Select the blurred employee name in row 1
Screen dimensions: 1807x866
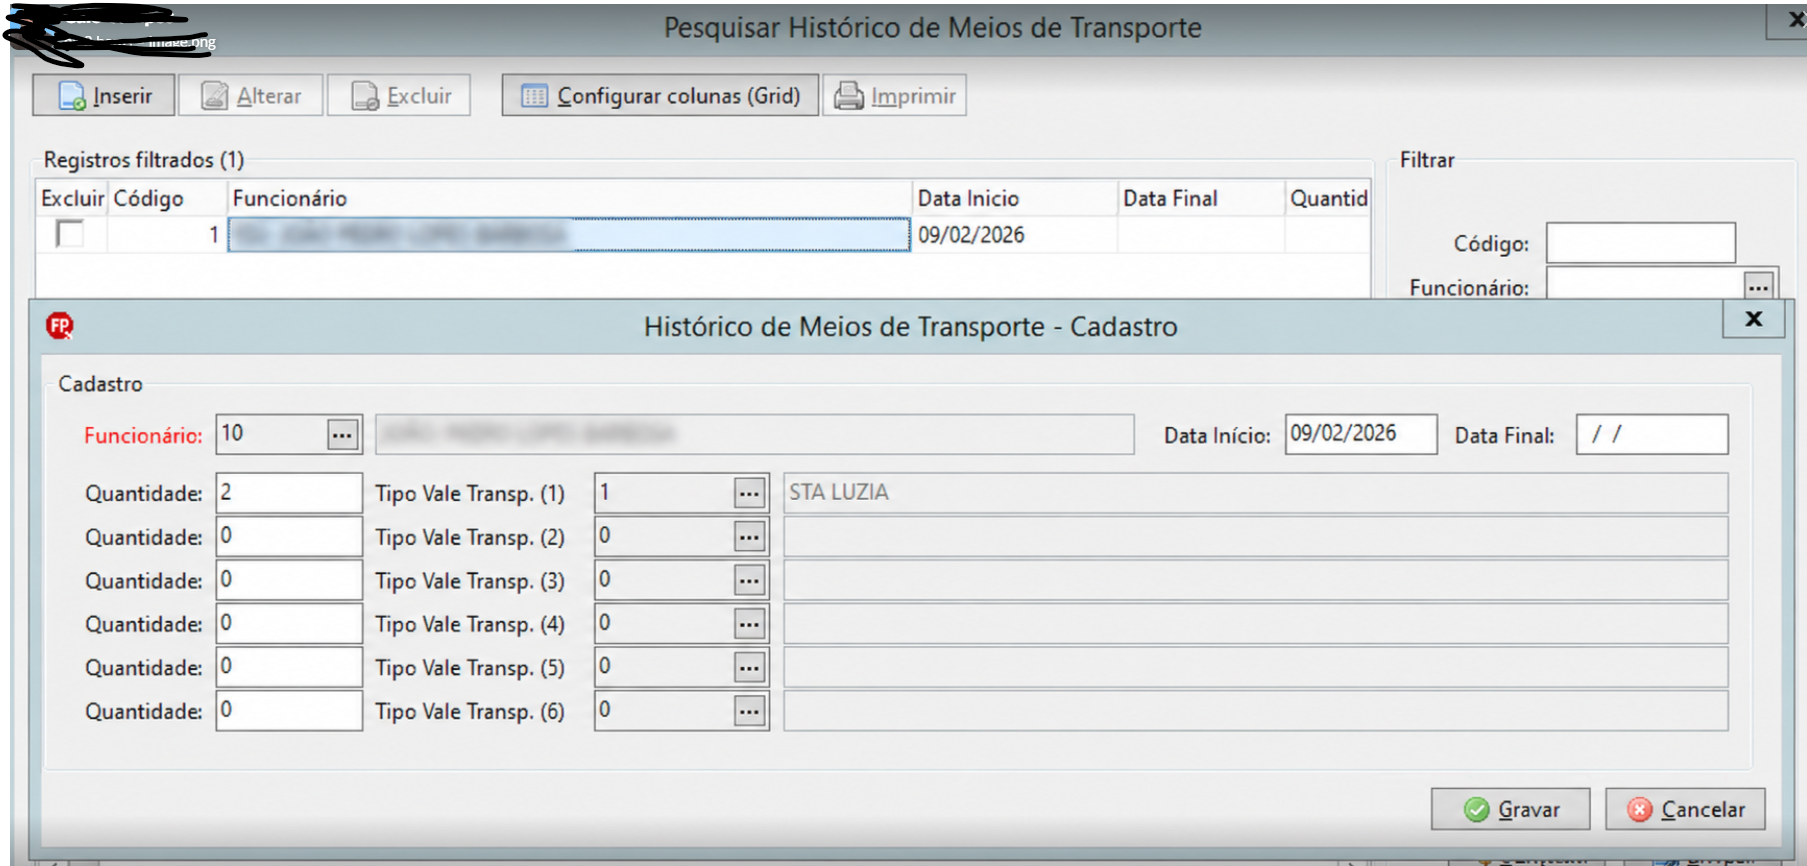[569, 235]
